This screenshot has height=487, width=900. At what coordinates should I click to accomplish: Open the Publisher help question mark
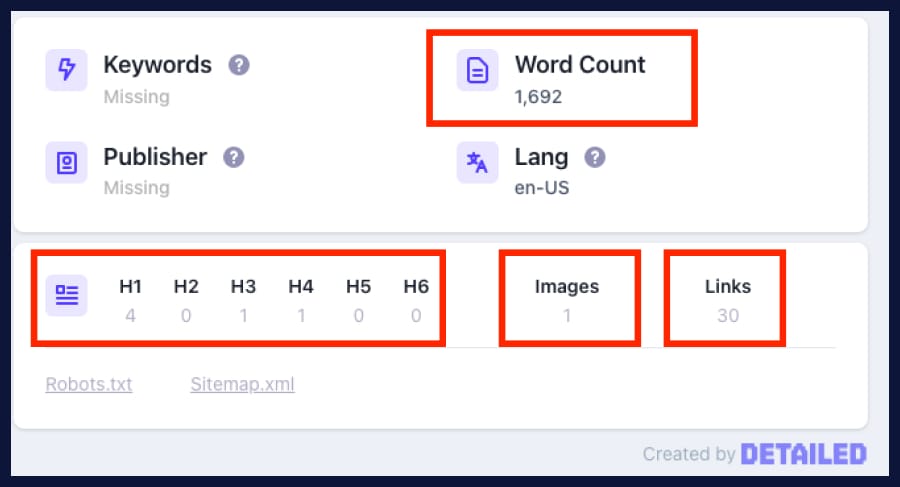point(233,157)
